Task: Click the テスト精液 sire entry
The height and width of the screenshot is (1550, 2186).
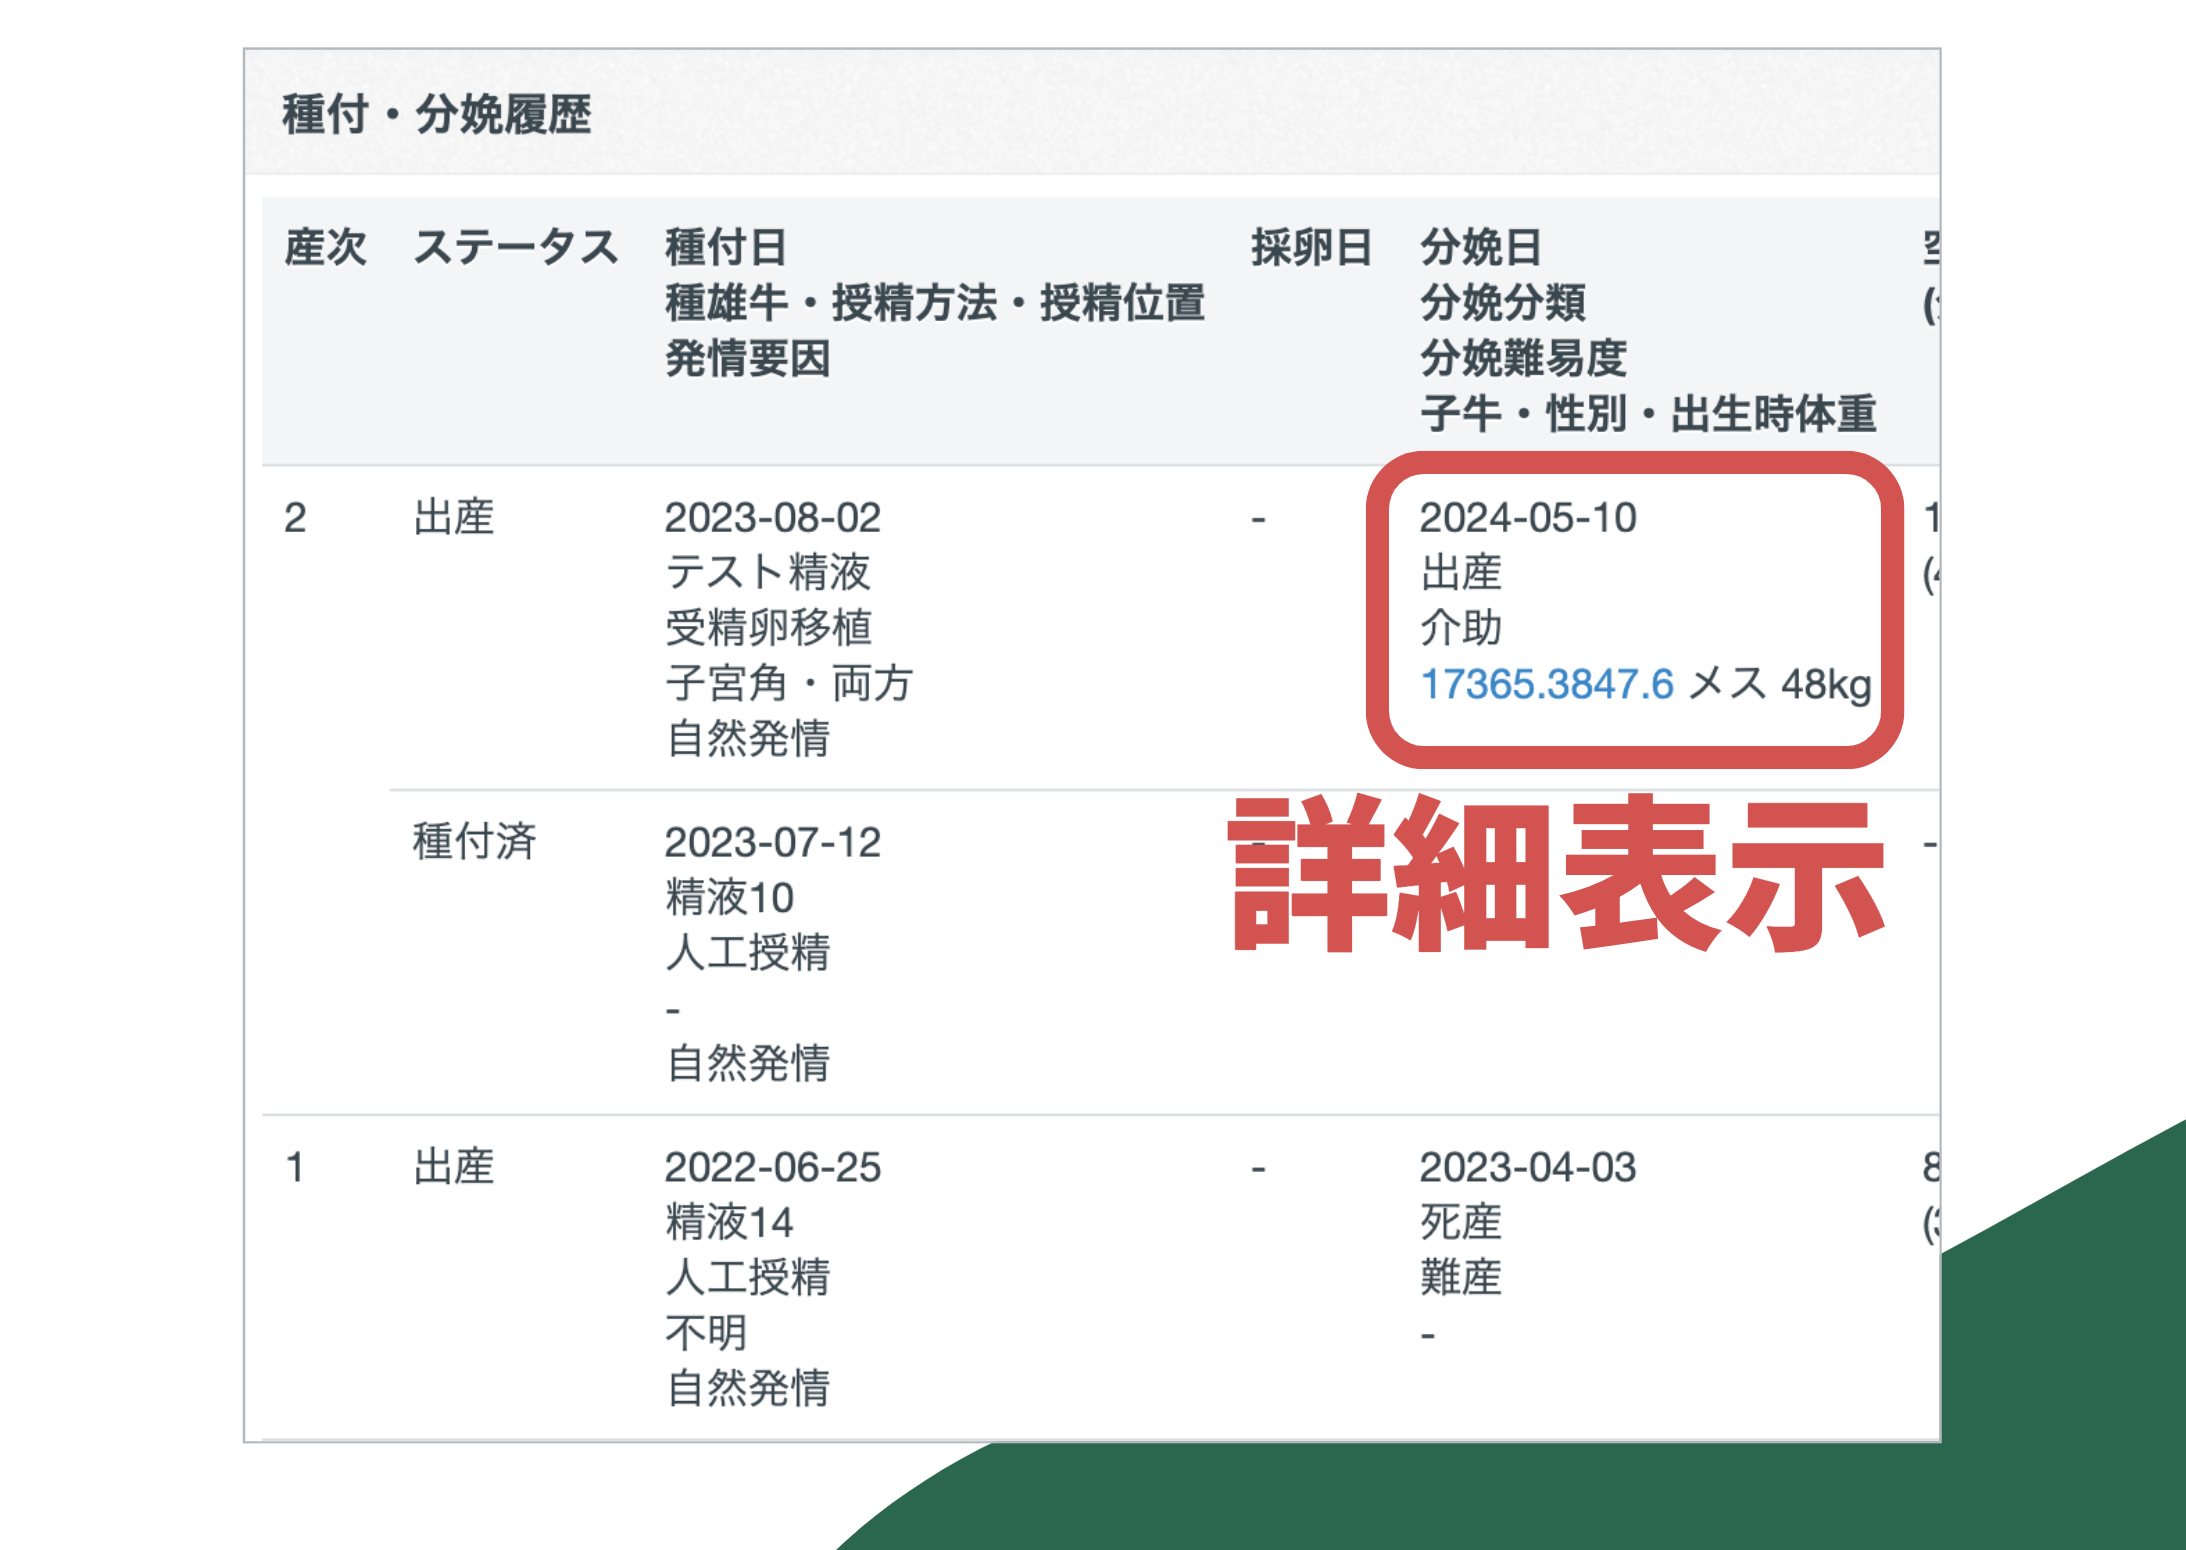Action: (x=768, y=573)
